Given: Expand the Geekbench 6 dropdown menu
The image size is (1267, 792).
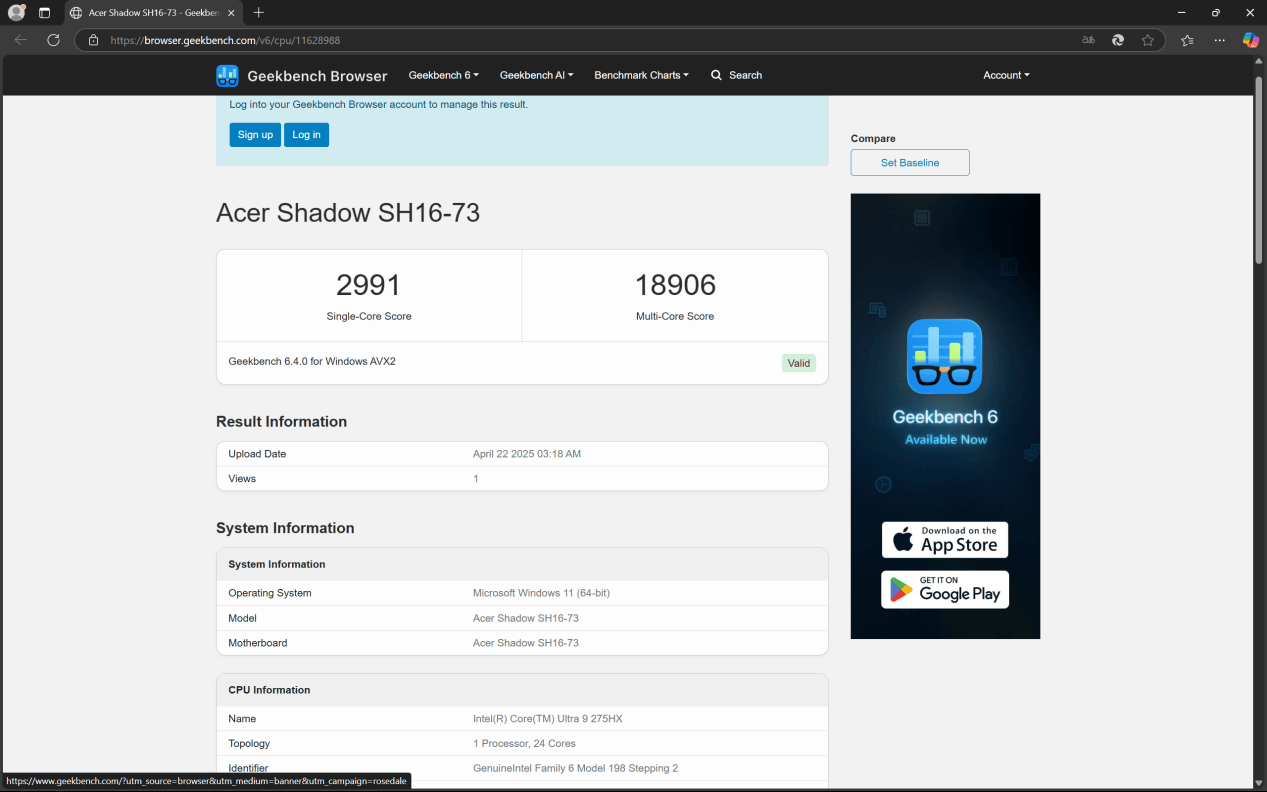Looking at the screenshot, I should (443, 75).
